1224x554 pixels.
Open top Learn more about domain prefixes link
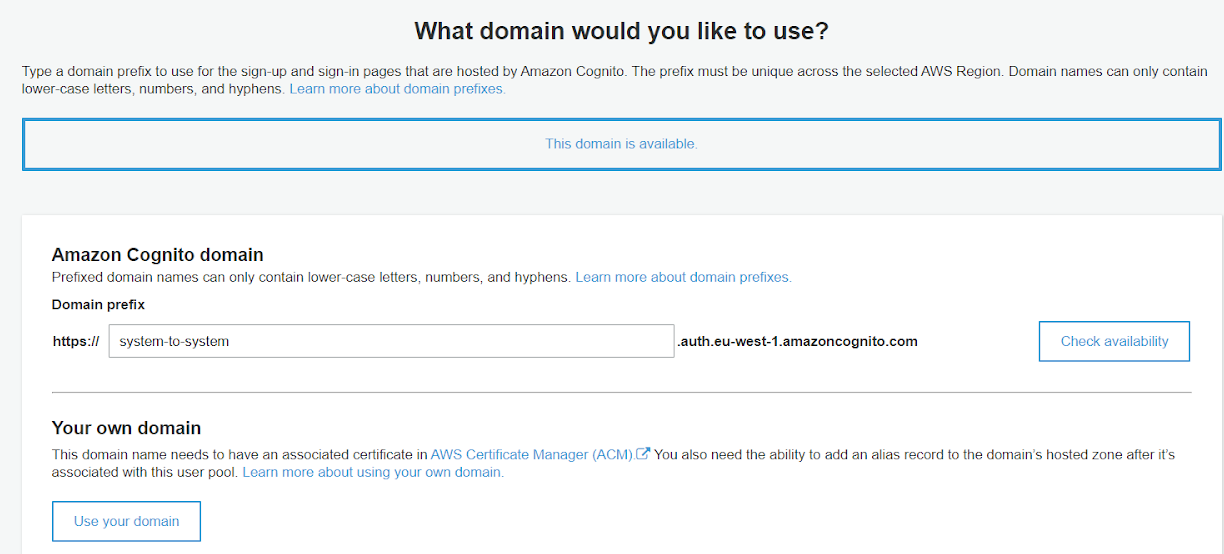click(x=397, y=89)
